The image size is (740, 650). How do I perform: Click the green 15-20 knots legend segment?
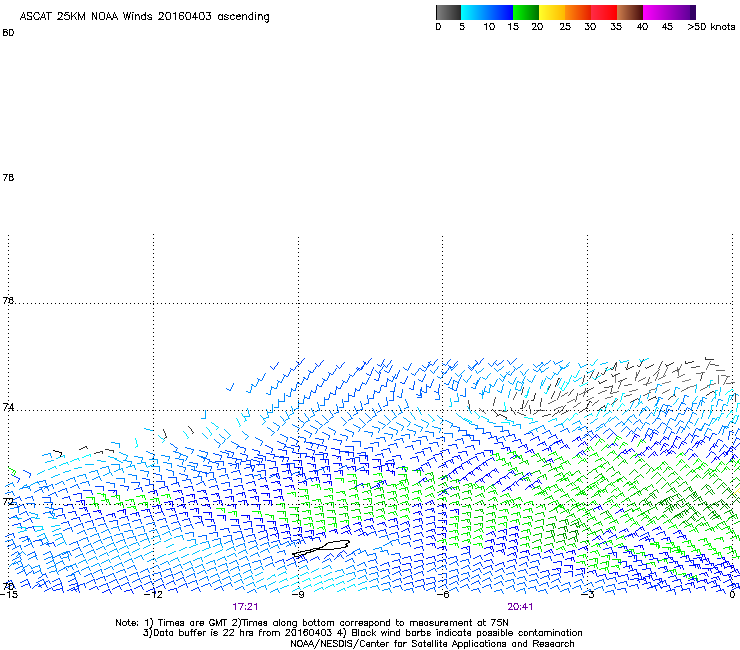(526, 12)
